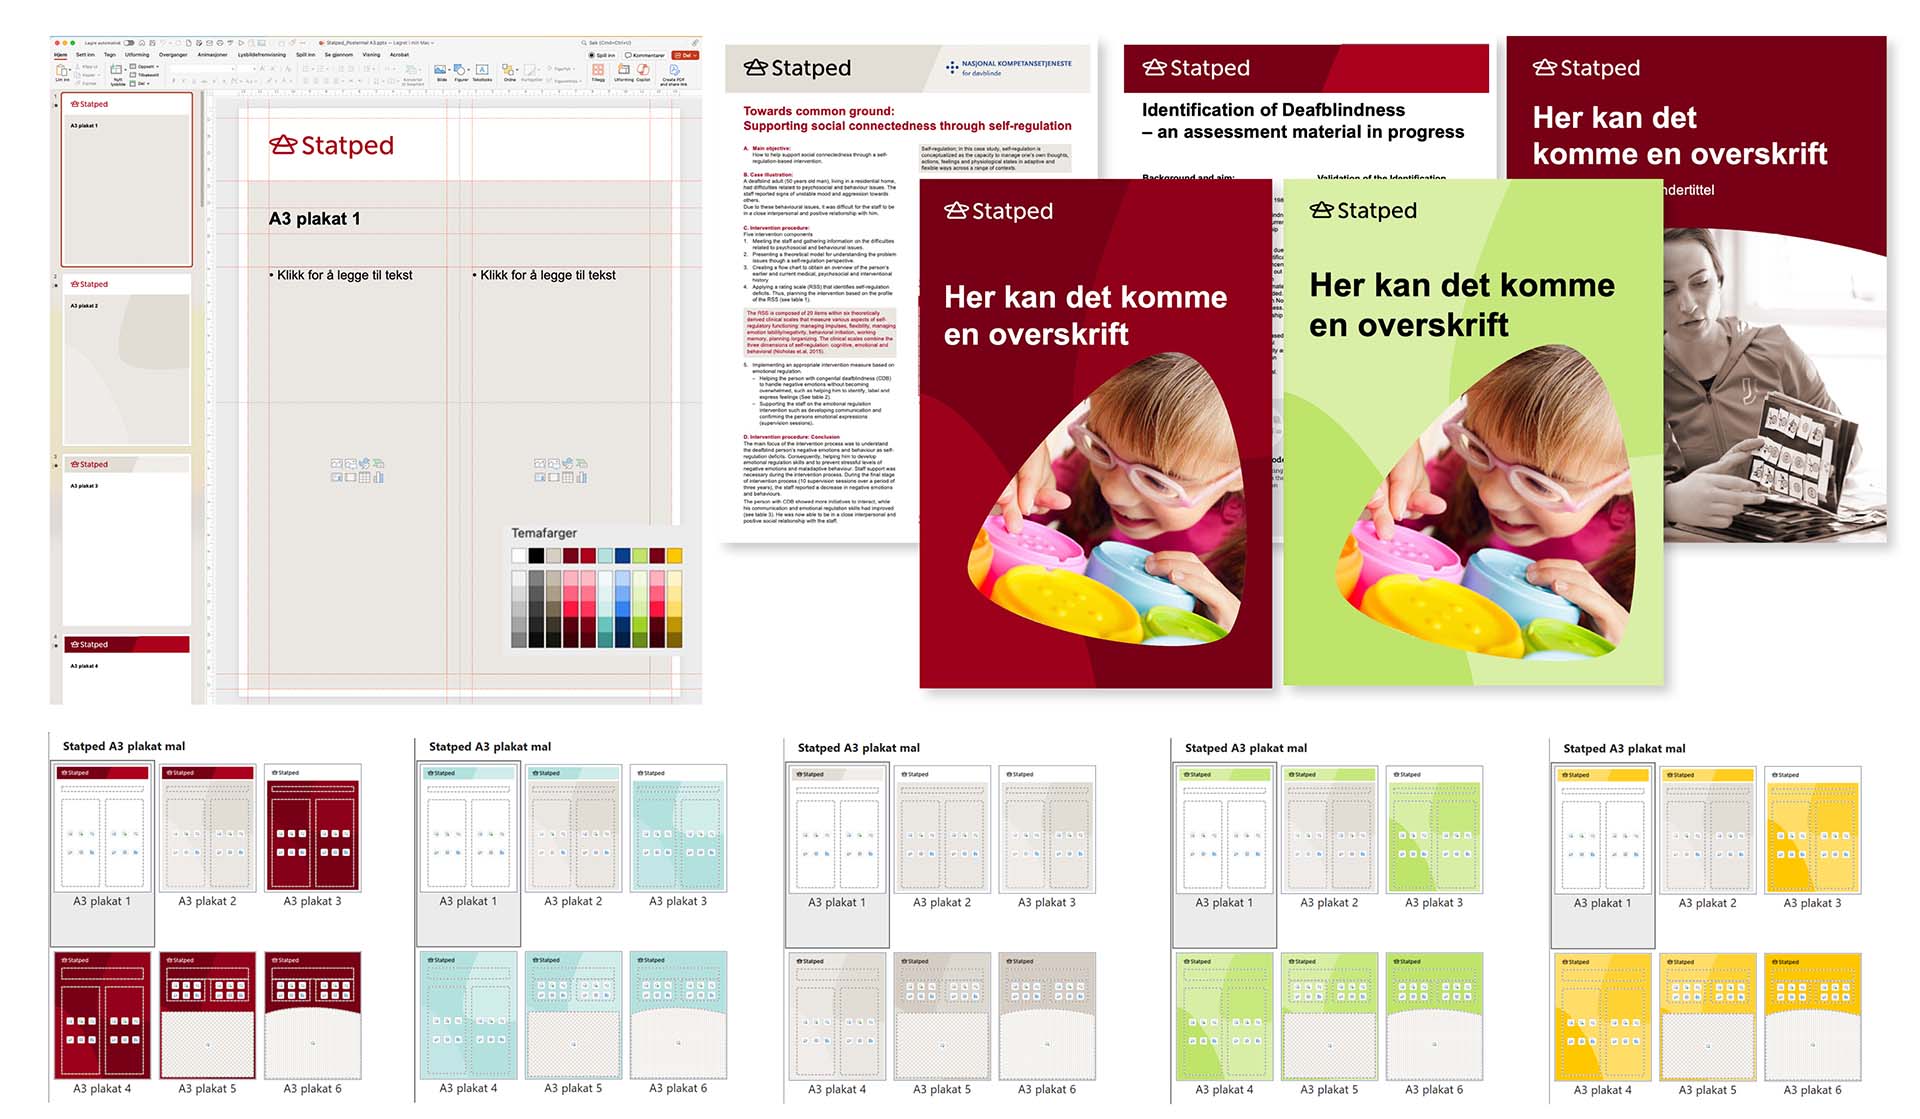Insert a Tekstboks (text box)
Screen dimensions: 1920x1119
tap(482, 70)
